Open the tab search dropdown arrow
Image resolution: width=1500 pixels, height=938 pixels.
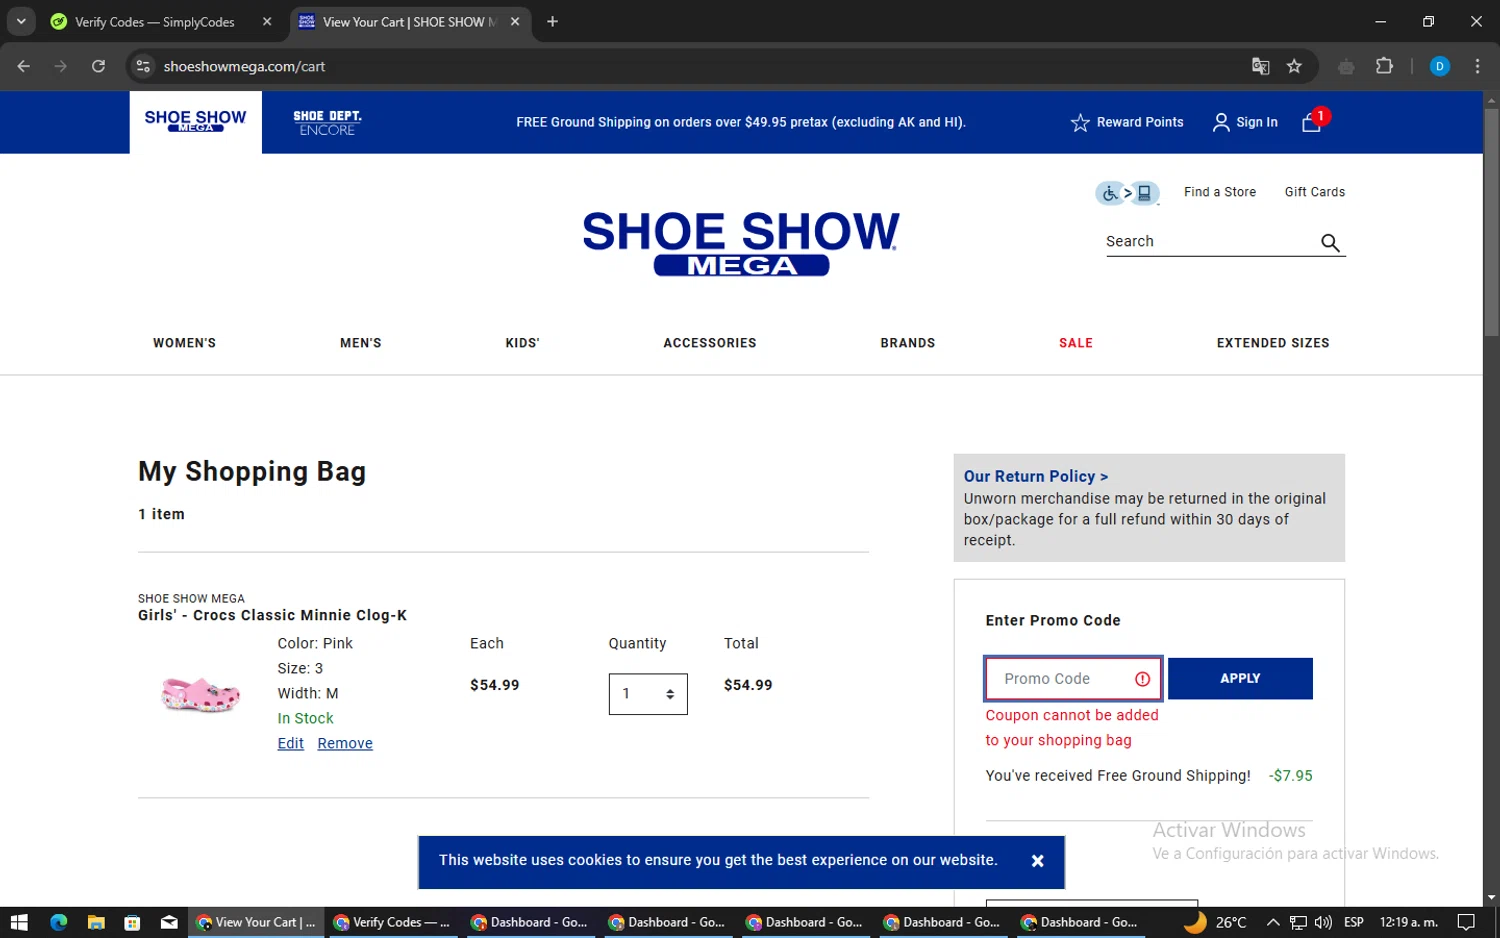pos(21,21)
